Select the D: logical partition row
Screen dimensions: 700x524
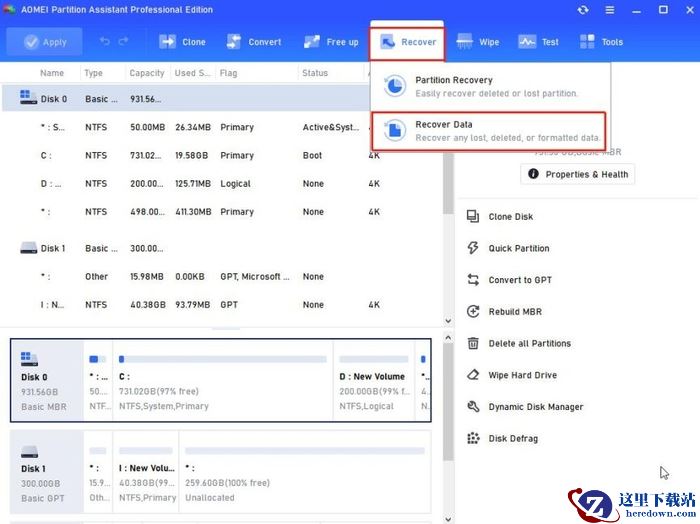tap(221, 183)
